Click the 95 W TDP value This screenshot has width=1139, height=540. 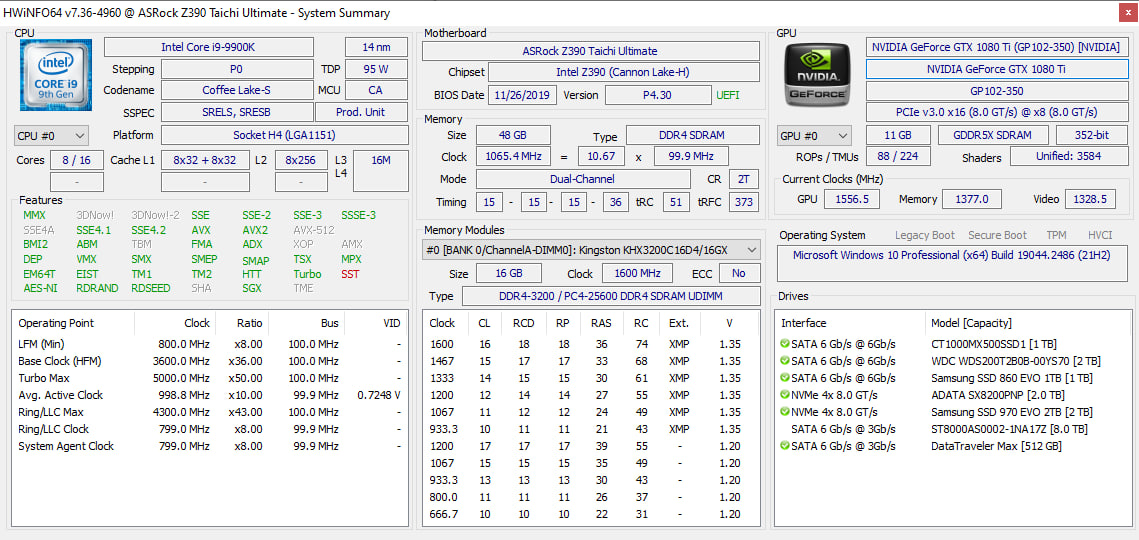pyautogui.click(x=376, y=69)
